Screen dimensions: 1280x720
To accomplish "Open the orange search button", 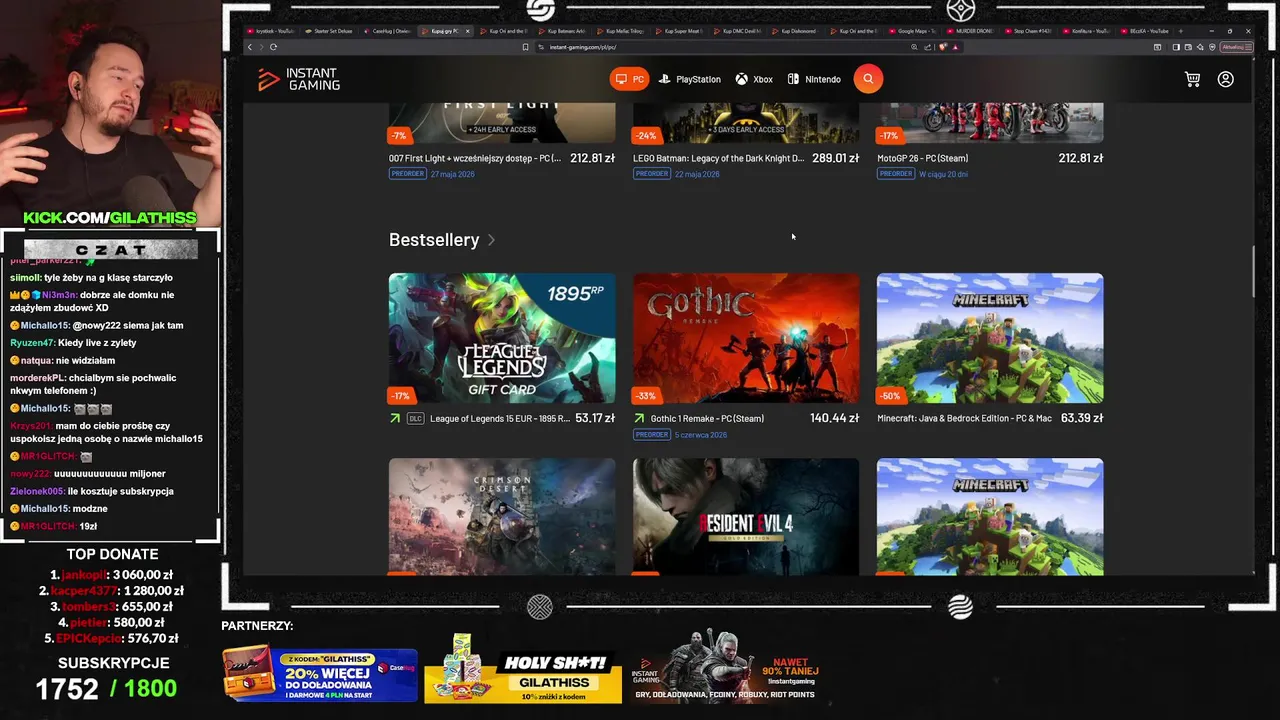I will [x=868, y=79].
